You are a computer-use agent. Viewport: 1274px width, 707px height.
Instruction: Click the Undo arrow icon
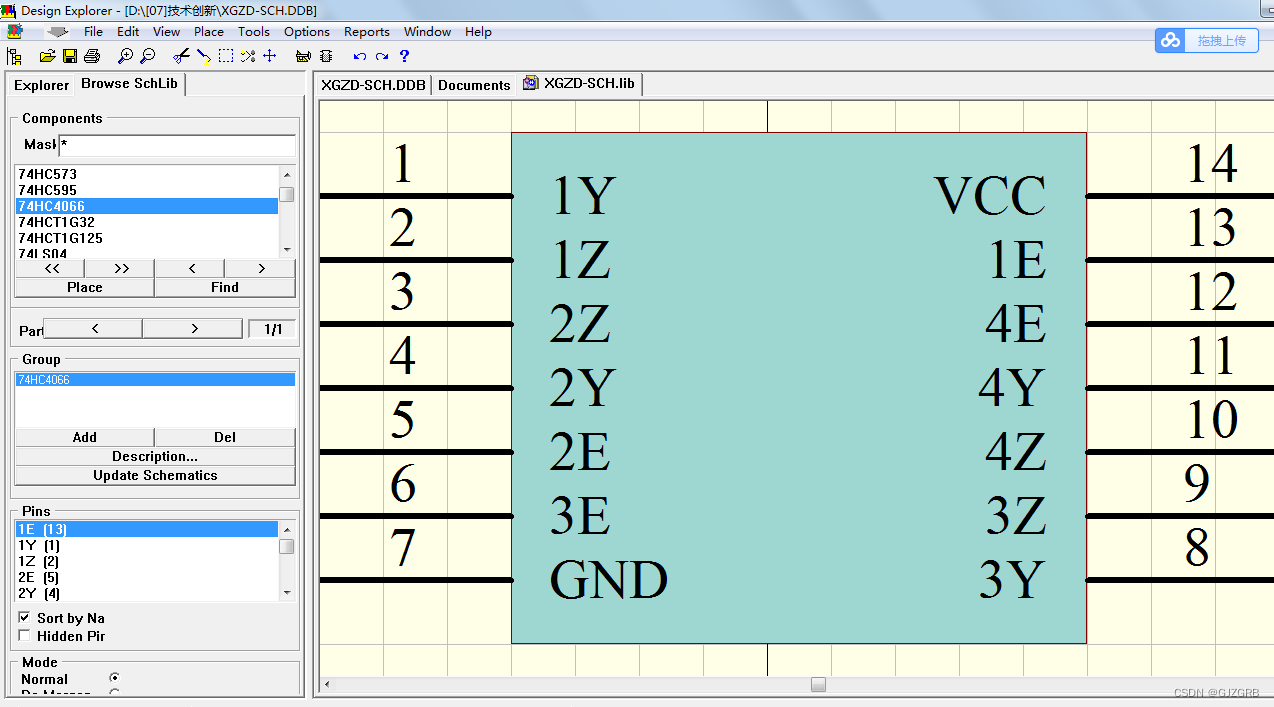click(x=359, y=56)
